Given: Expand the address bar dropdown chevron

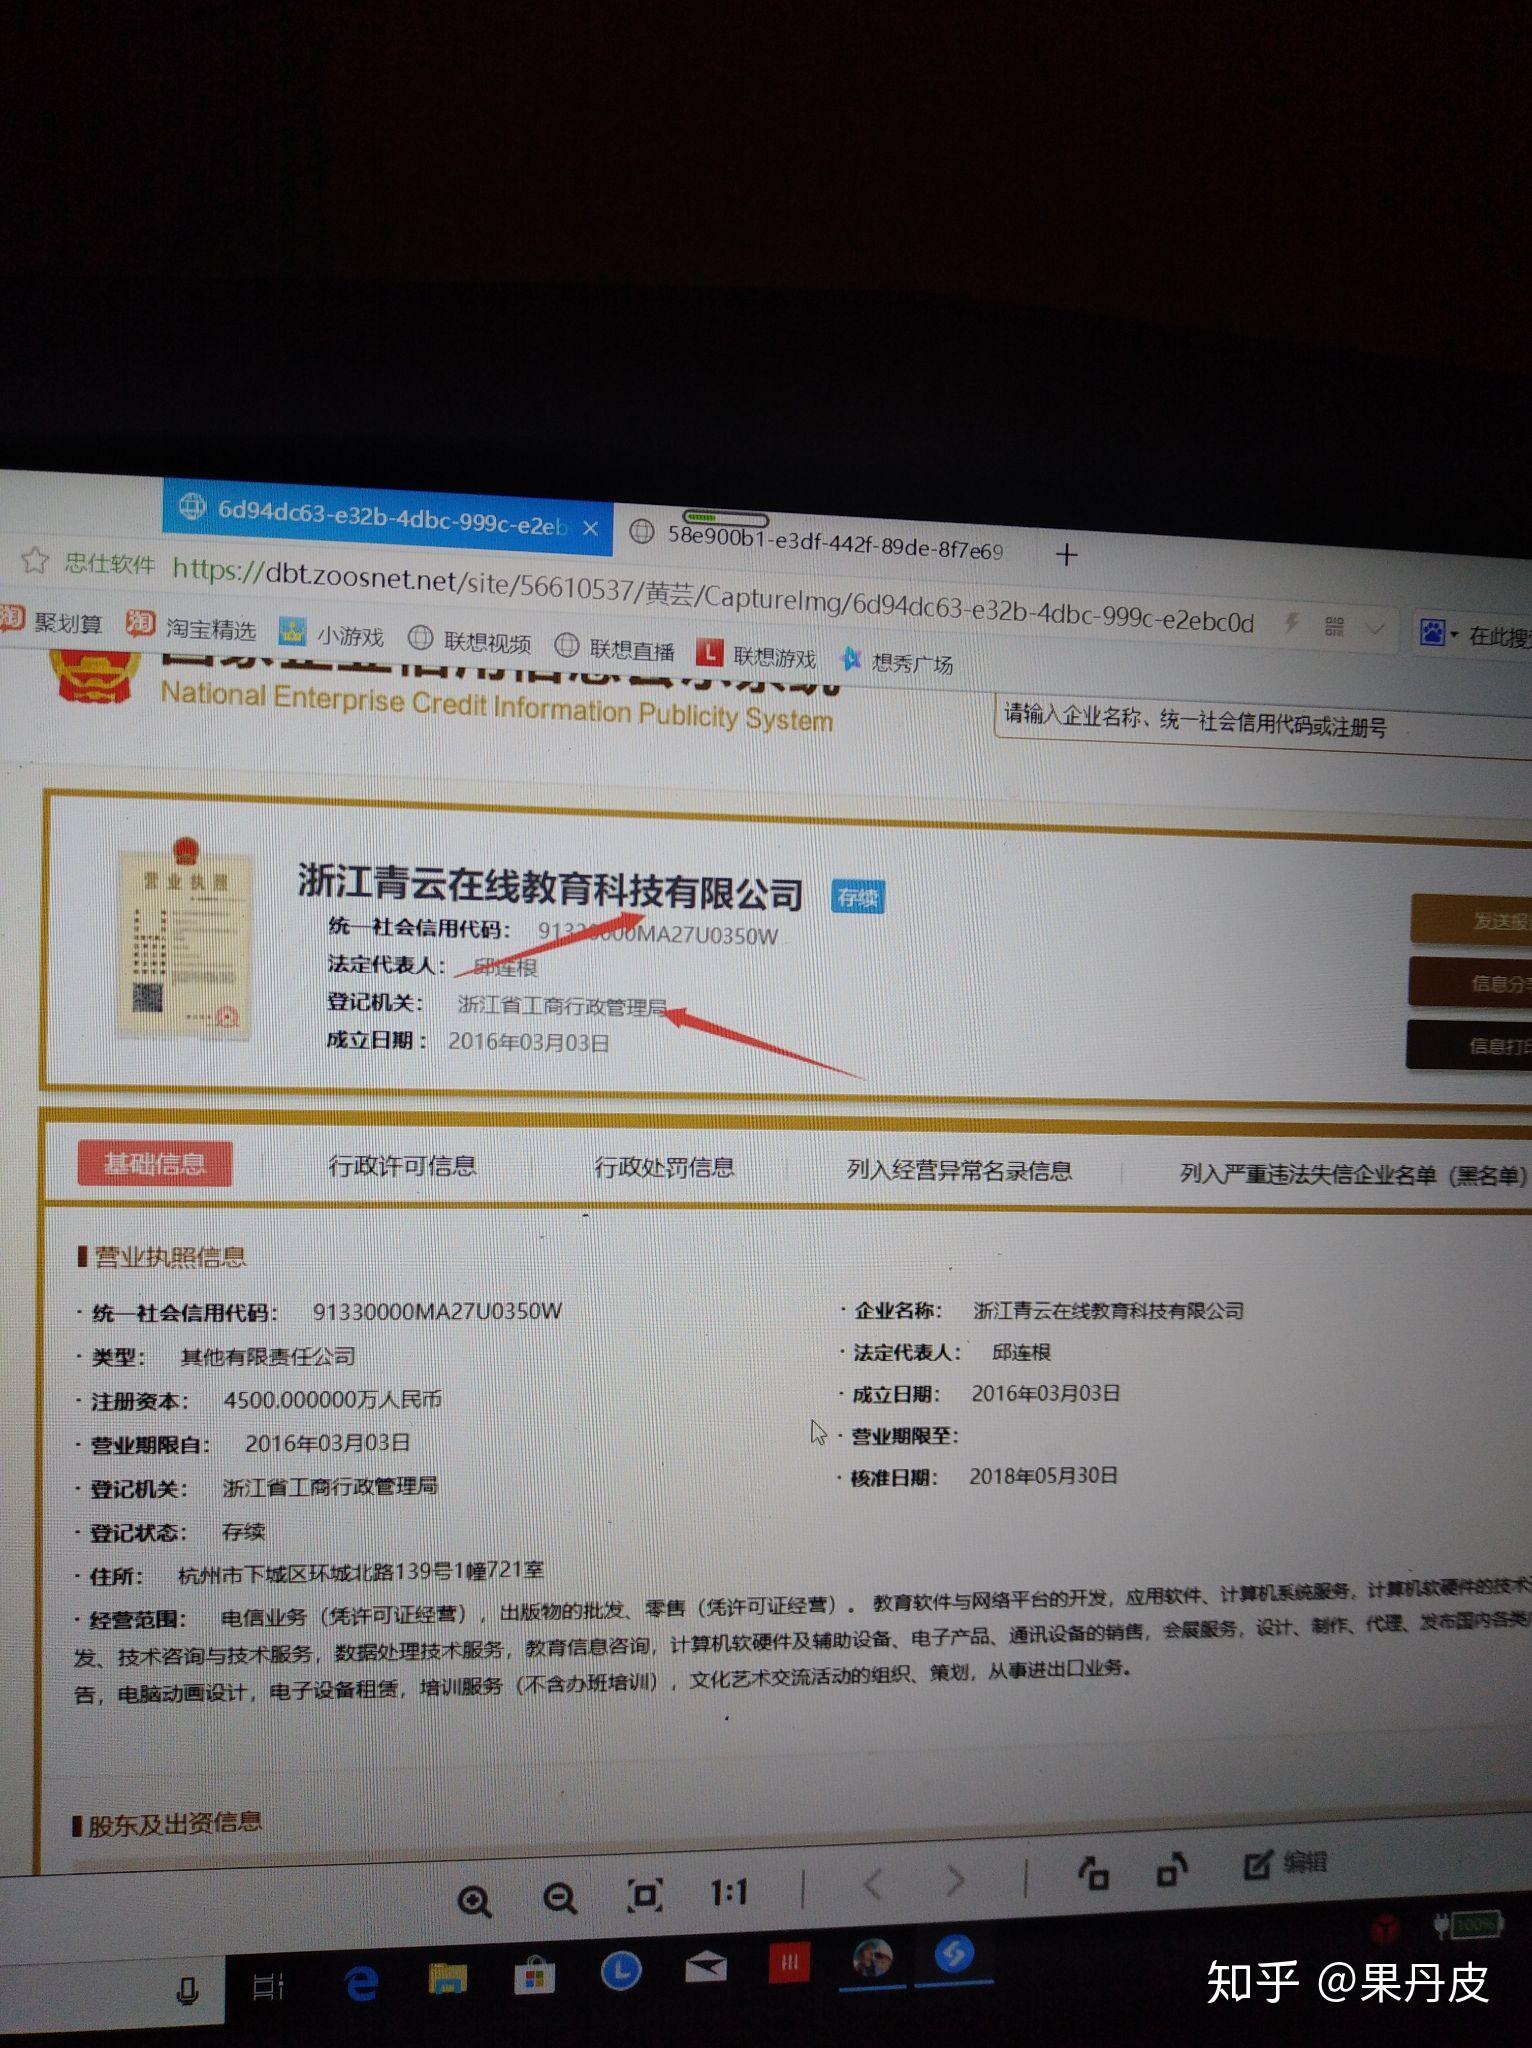Looking at the screenshot, I should point(1375,628).
